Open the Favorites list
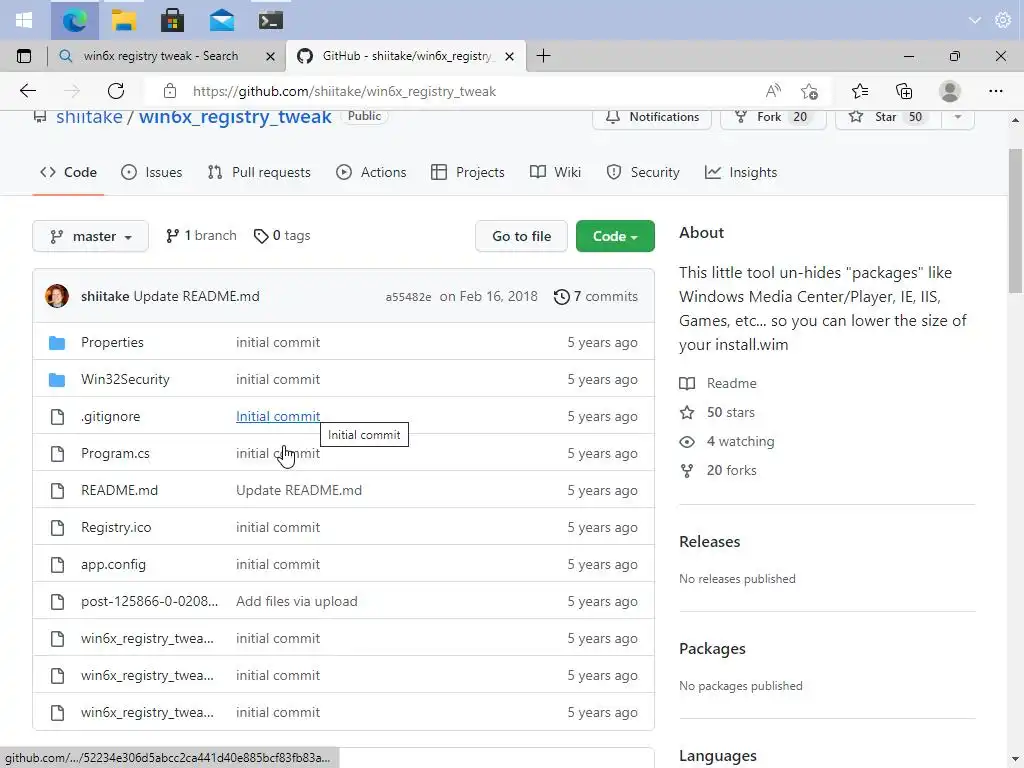Image resolution: width=1024 pixels, height=768 pixels. click(x=860, y=91)
